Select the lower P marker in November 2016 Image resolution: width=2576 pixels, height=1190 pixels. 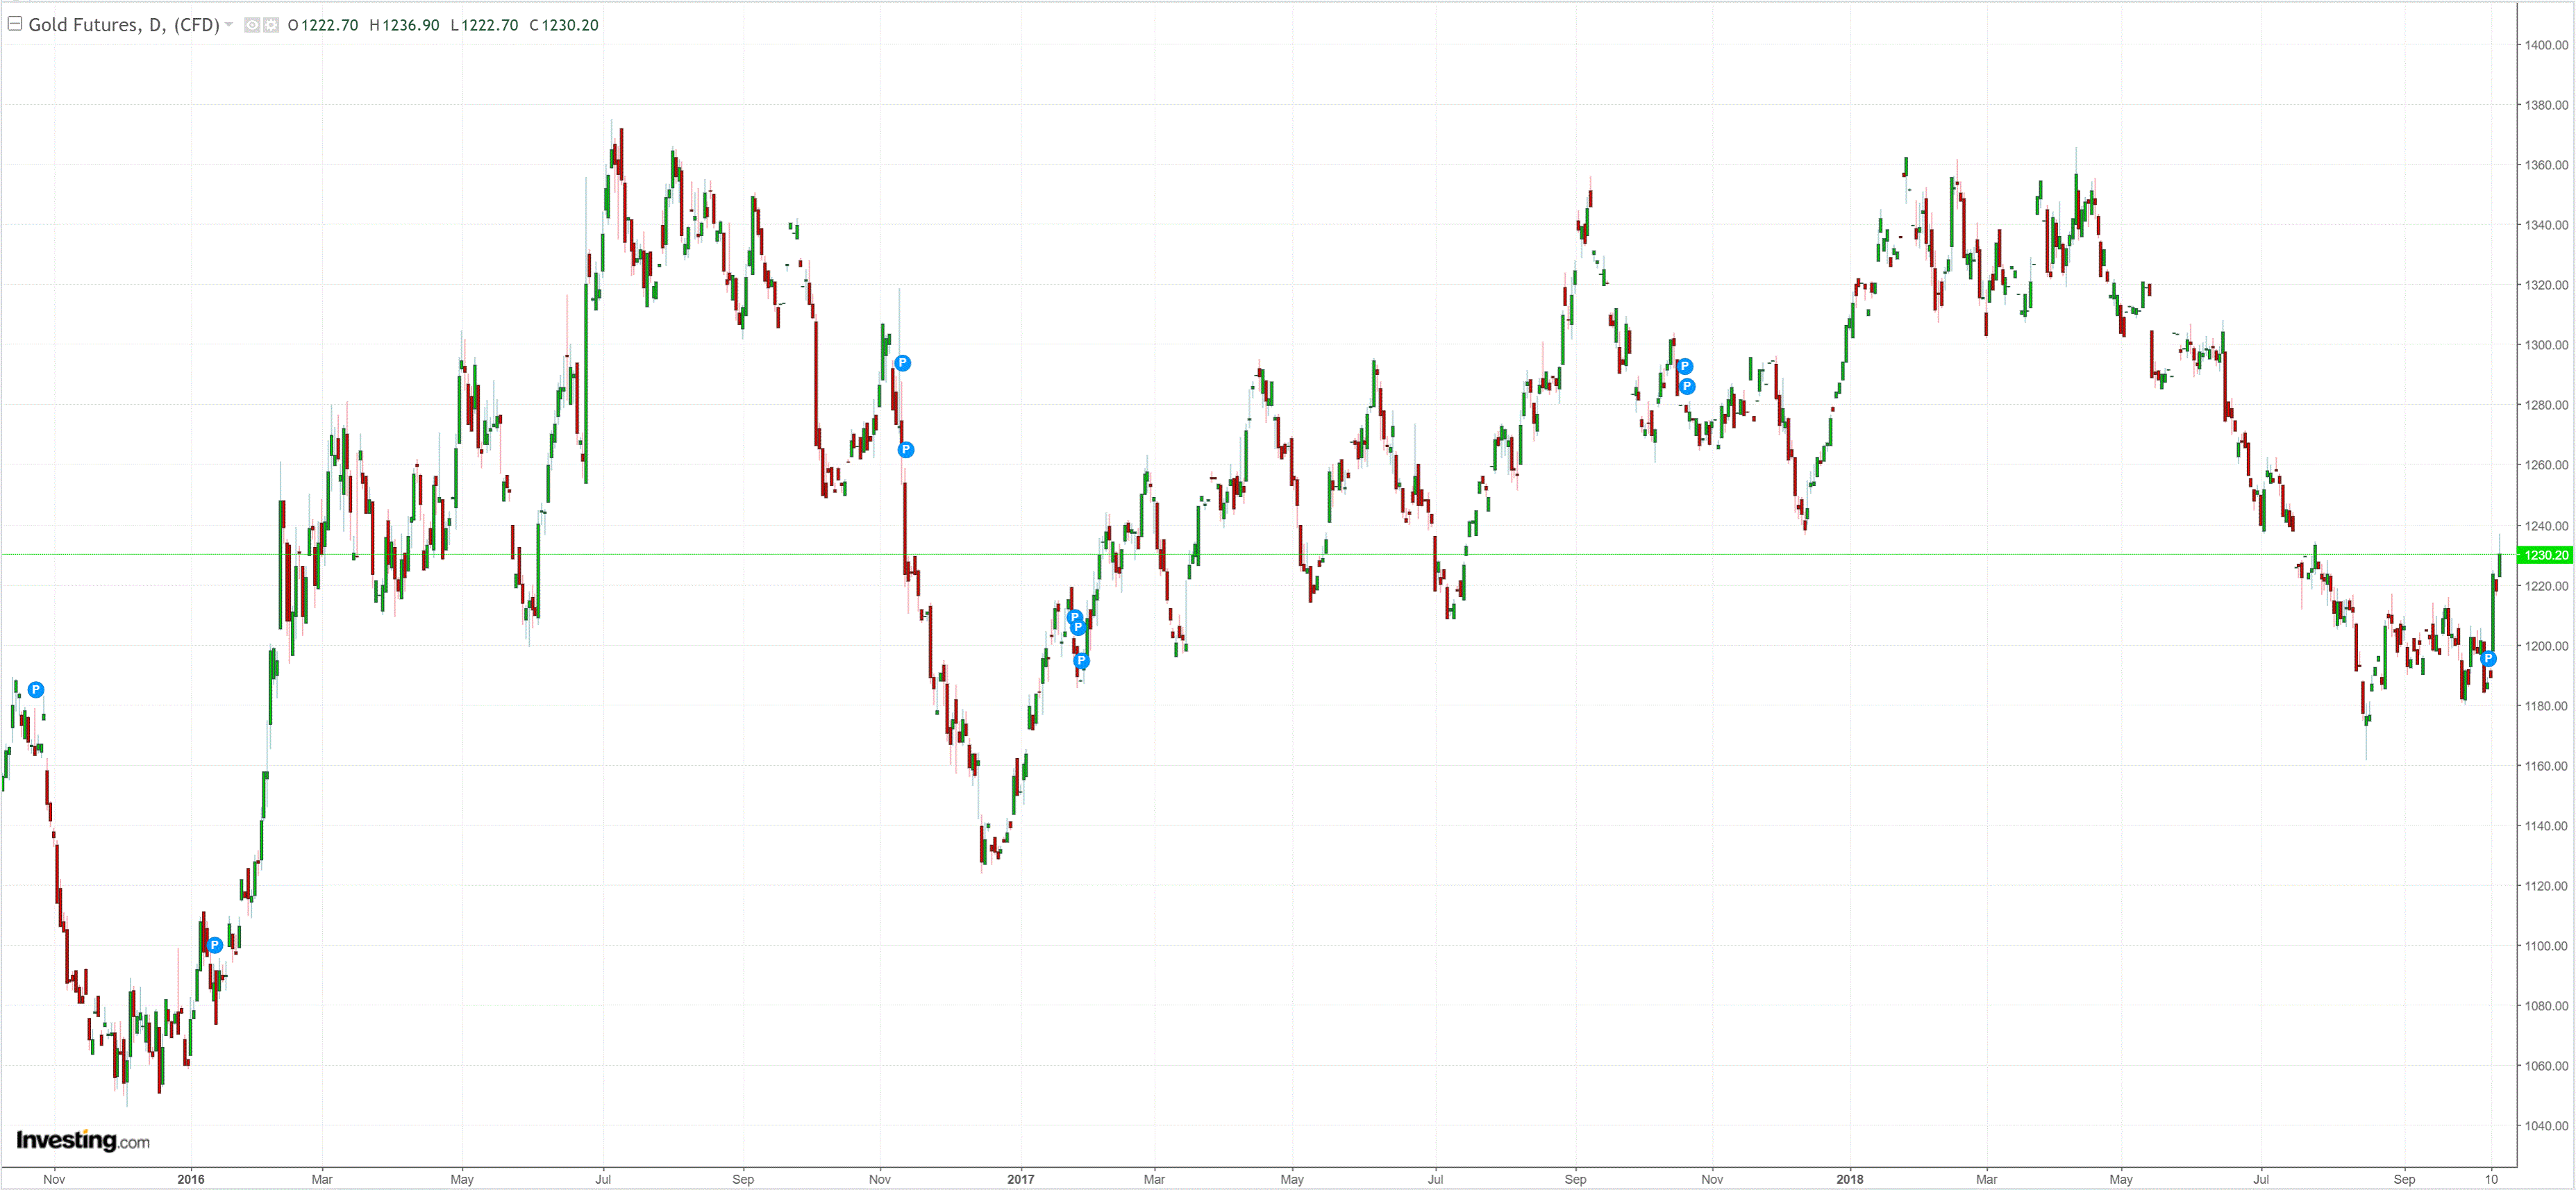905,450
